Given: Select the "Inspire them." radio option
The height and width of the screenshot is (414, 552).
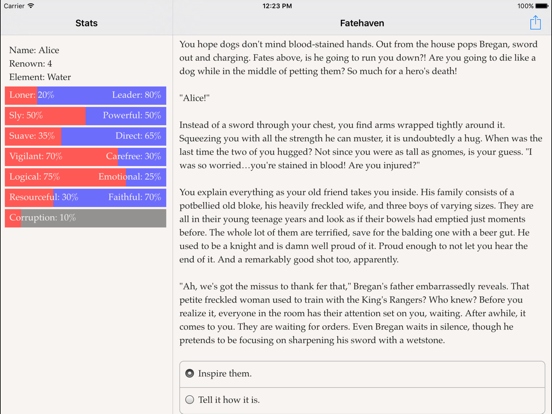Looking at the screenshot, I should (x=362, y=374).
